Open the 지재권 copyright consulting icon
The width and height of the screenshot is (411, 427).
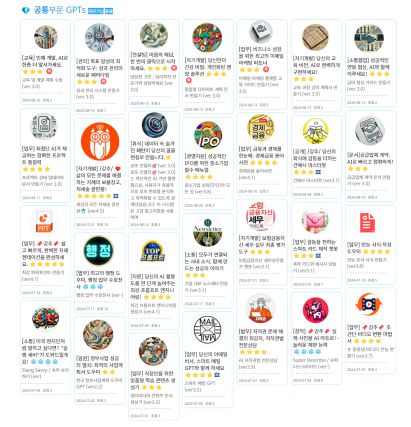click(260, 309)
